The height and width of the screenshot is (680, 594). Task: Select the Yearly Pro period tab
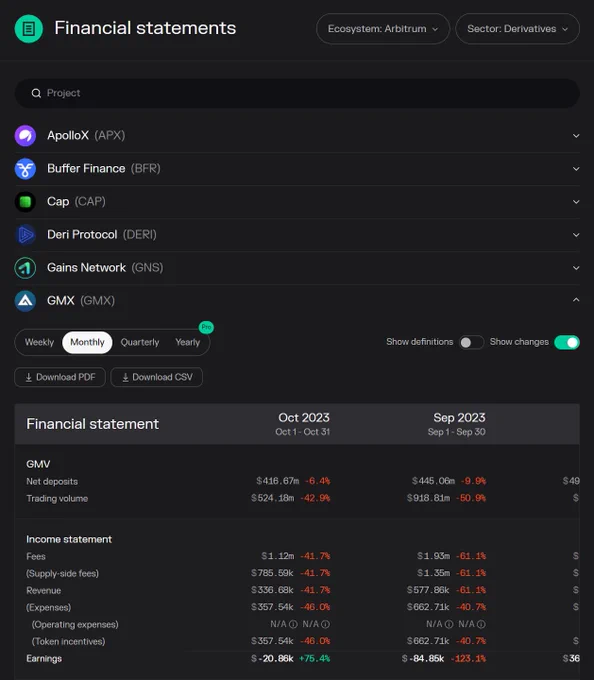[188, 342]
